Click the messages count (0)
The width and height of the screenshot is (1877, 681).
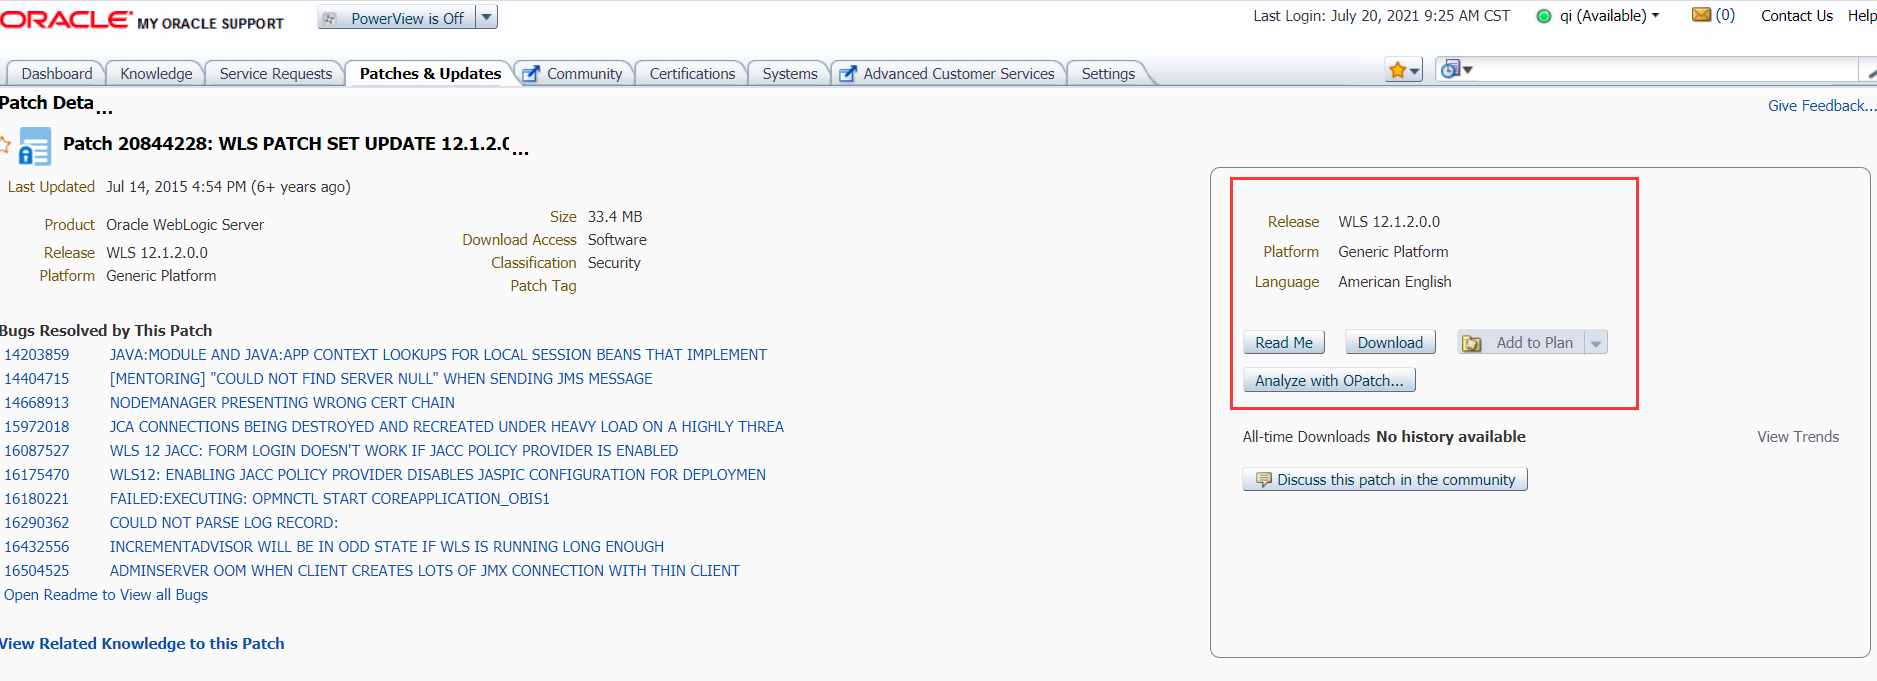pyautogui.click(x=1725, y=15)
